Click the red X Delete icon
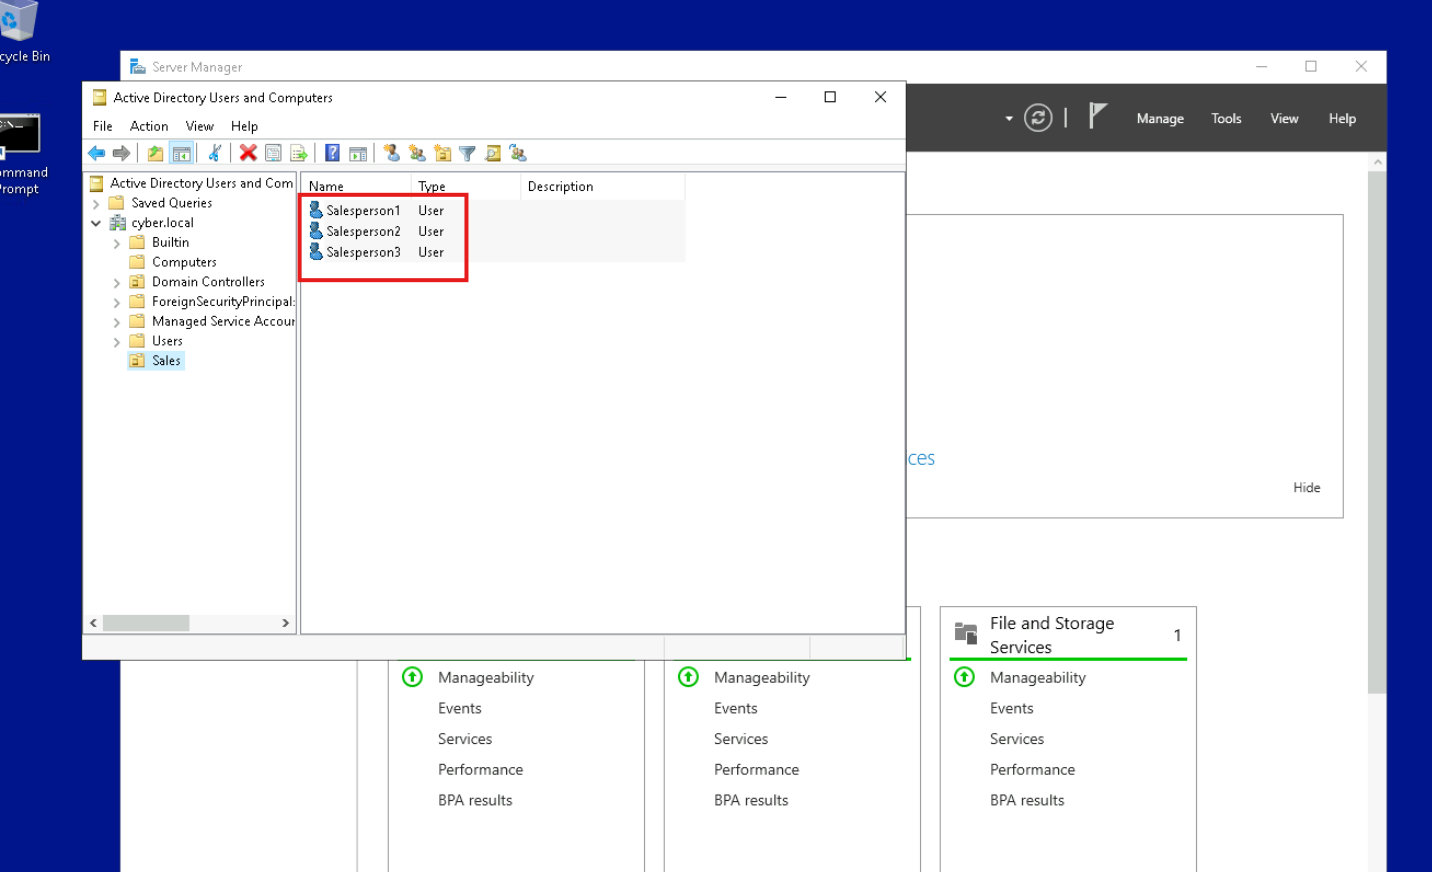Screen dimensions: 1432x872 click(248, 153)
